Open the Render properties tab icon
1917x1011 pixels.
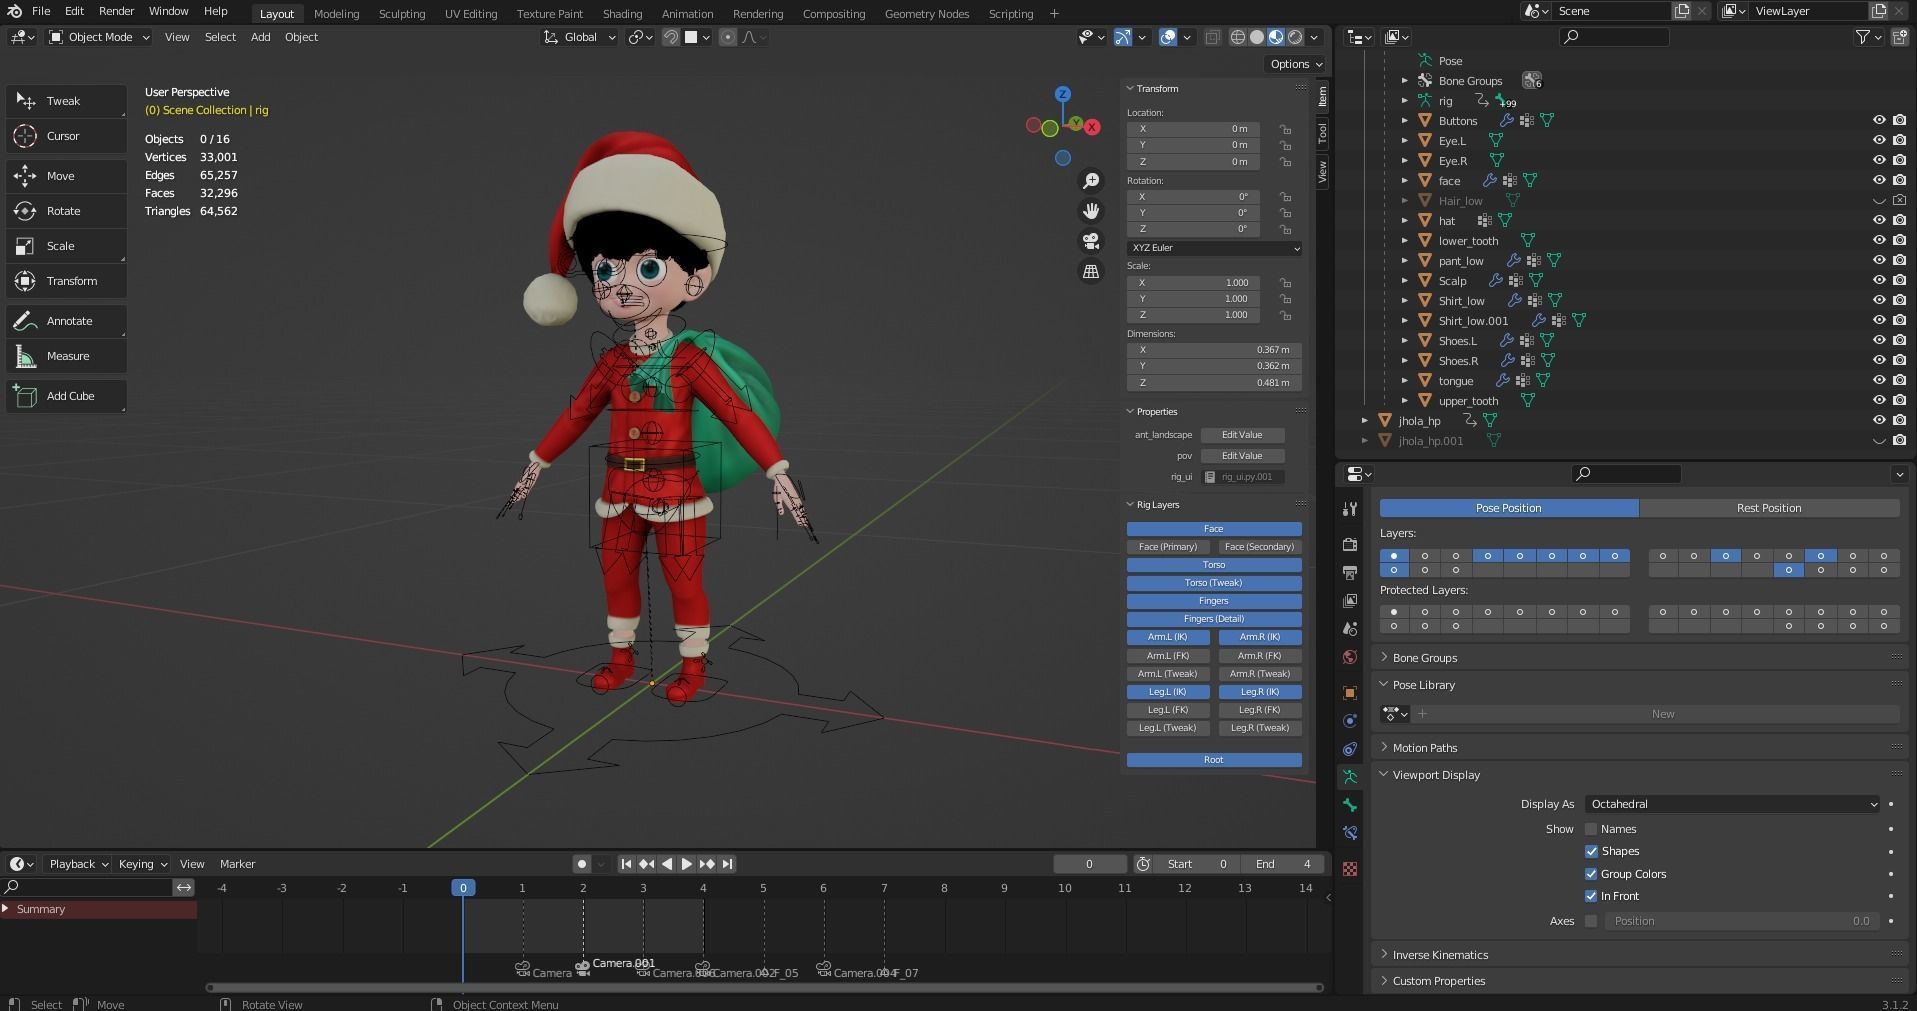(1350, 544)
